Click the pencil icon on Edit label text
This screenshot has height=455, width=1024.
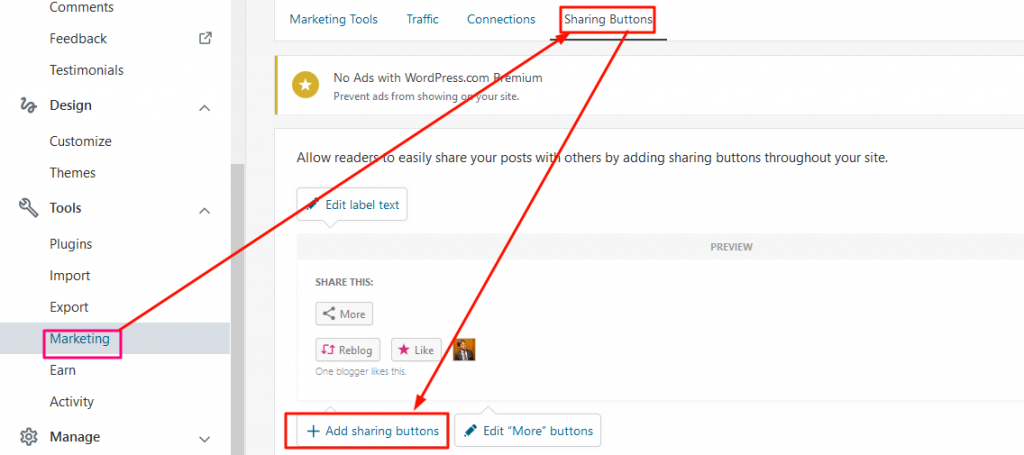313,204
